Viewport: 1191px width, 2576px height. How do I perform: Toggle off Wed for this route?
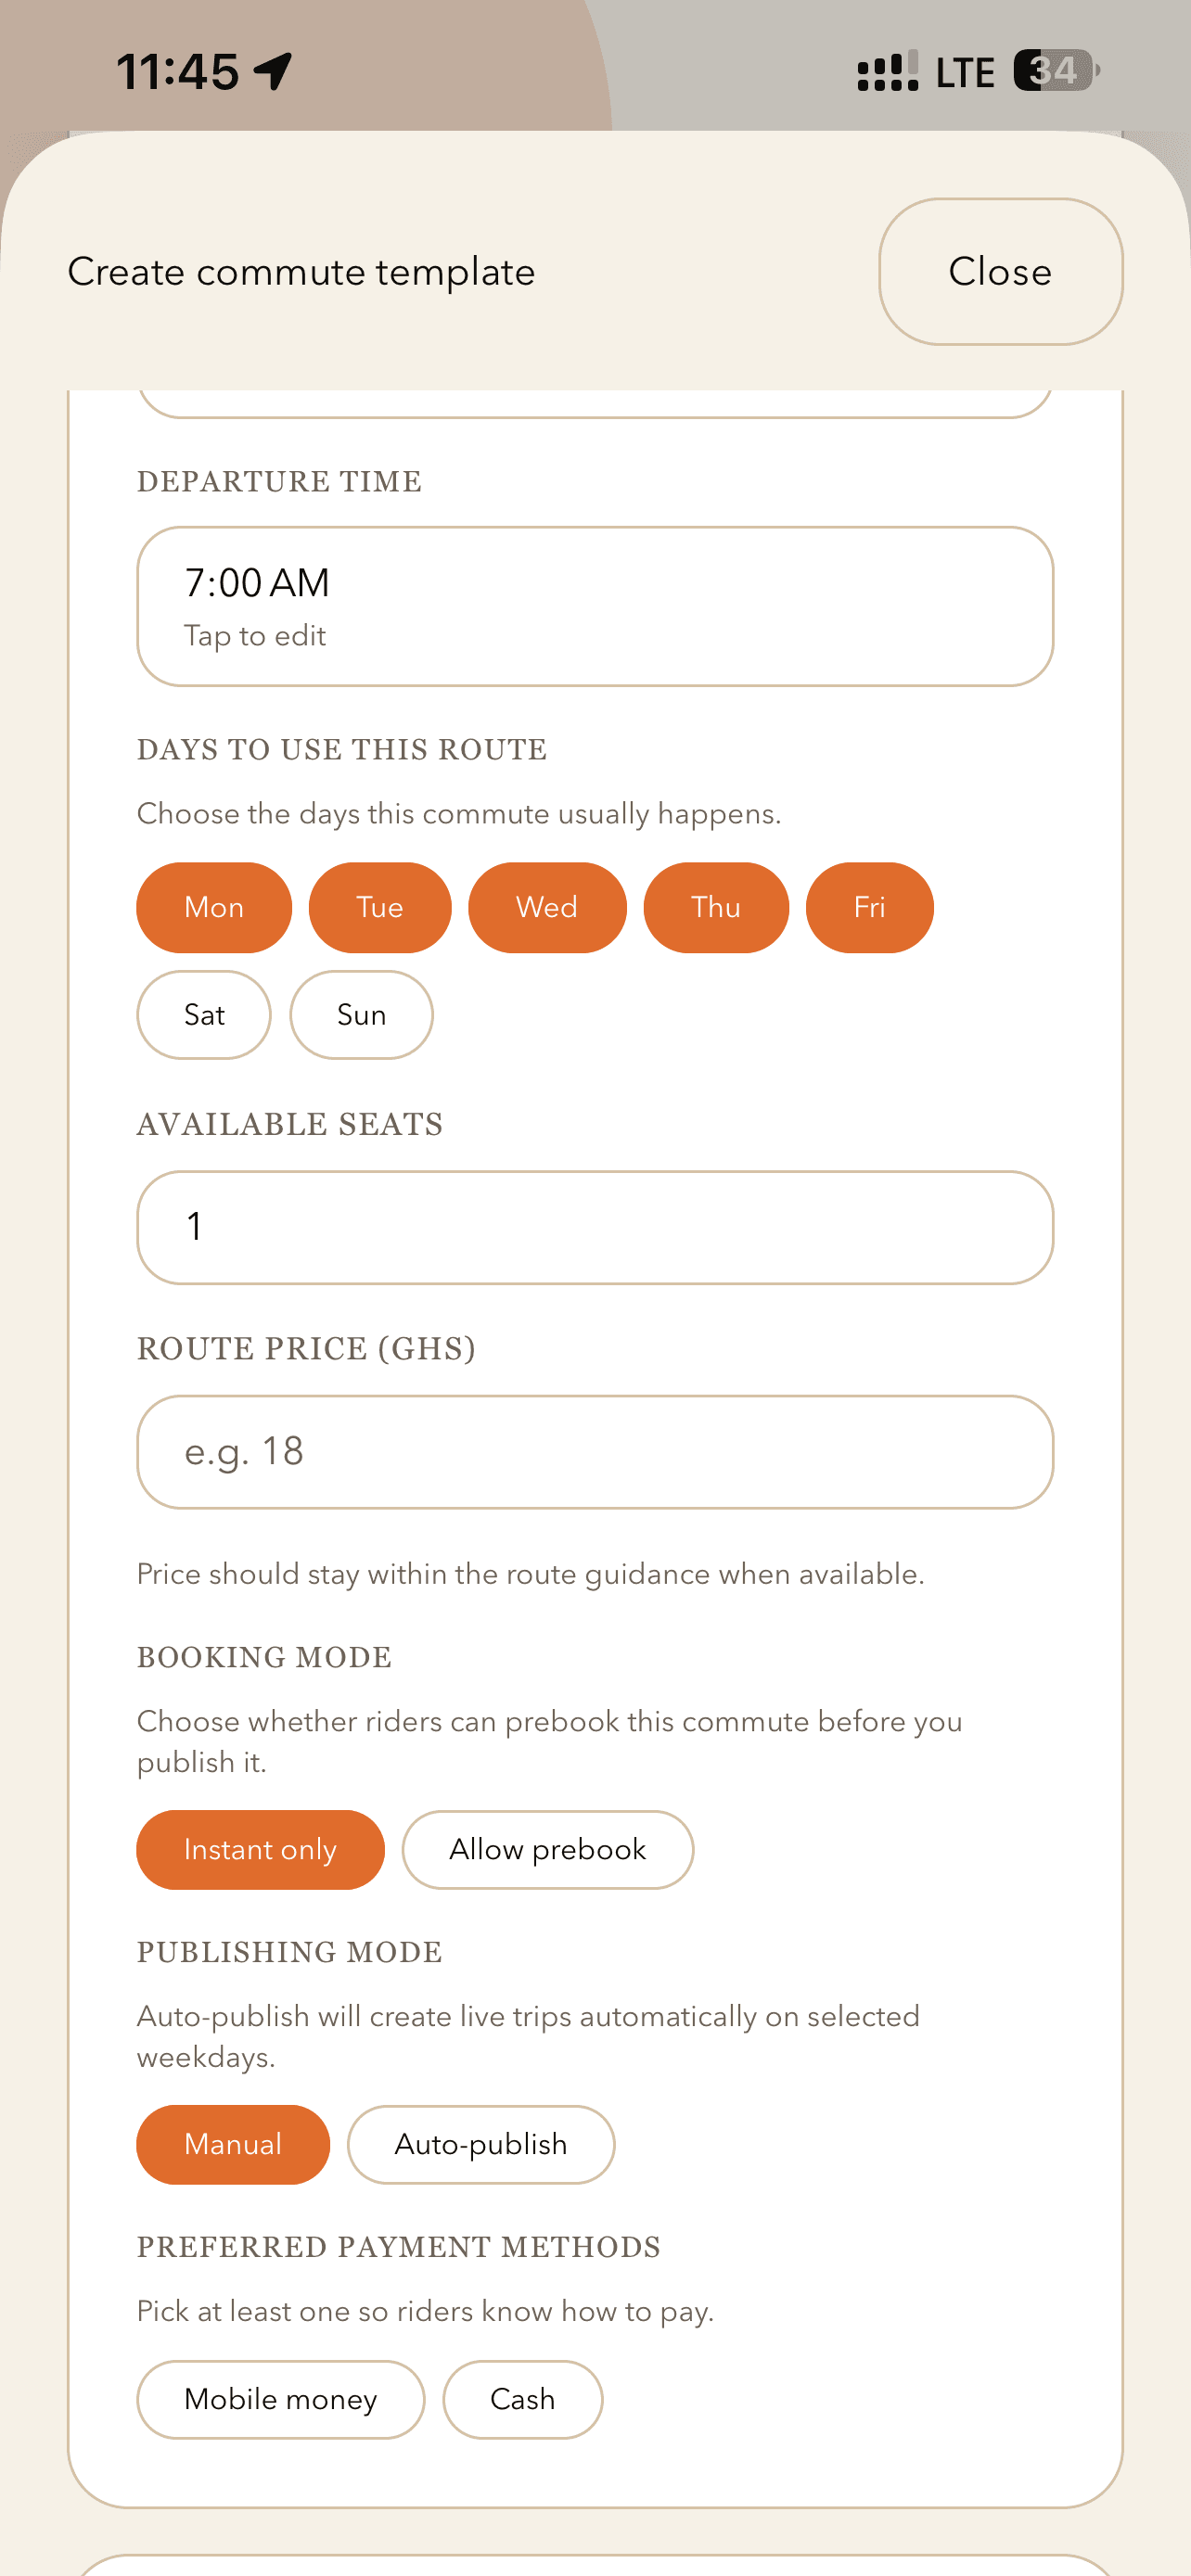pyautogui.click(x=547, y=907)
